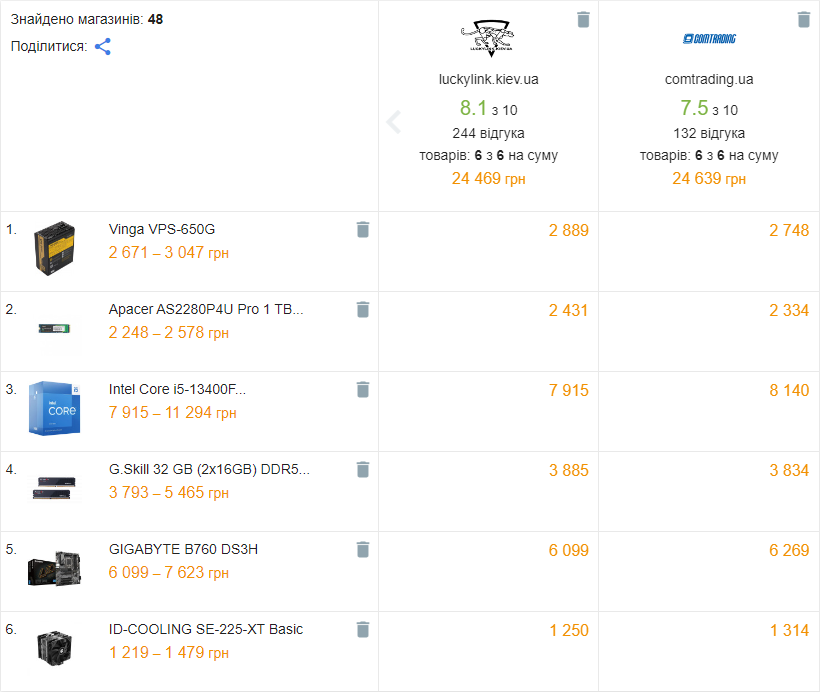
Task: Click total sum 24 639 грн
Action: click(x=709, y=179)
